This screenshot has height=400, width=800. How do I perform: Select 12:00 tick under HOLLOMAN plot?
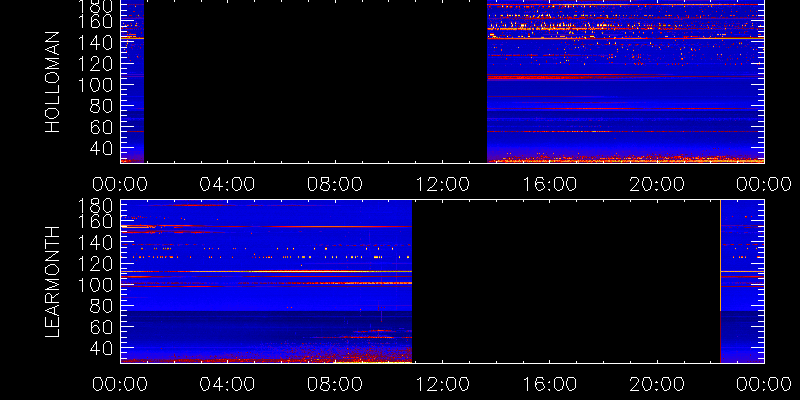442,184
